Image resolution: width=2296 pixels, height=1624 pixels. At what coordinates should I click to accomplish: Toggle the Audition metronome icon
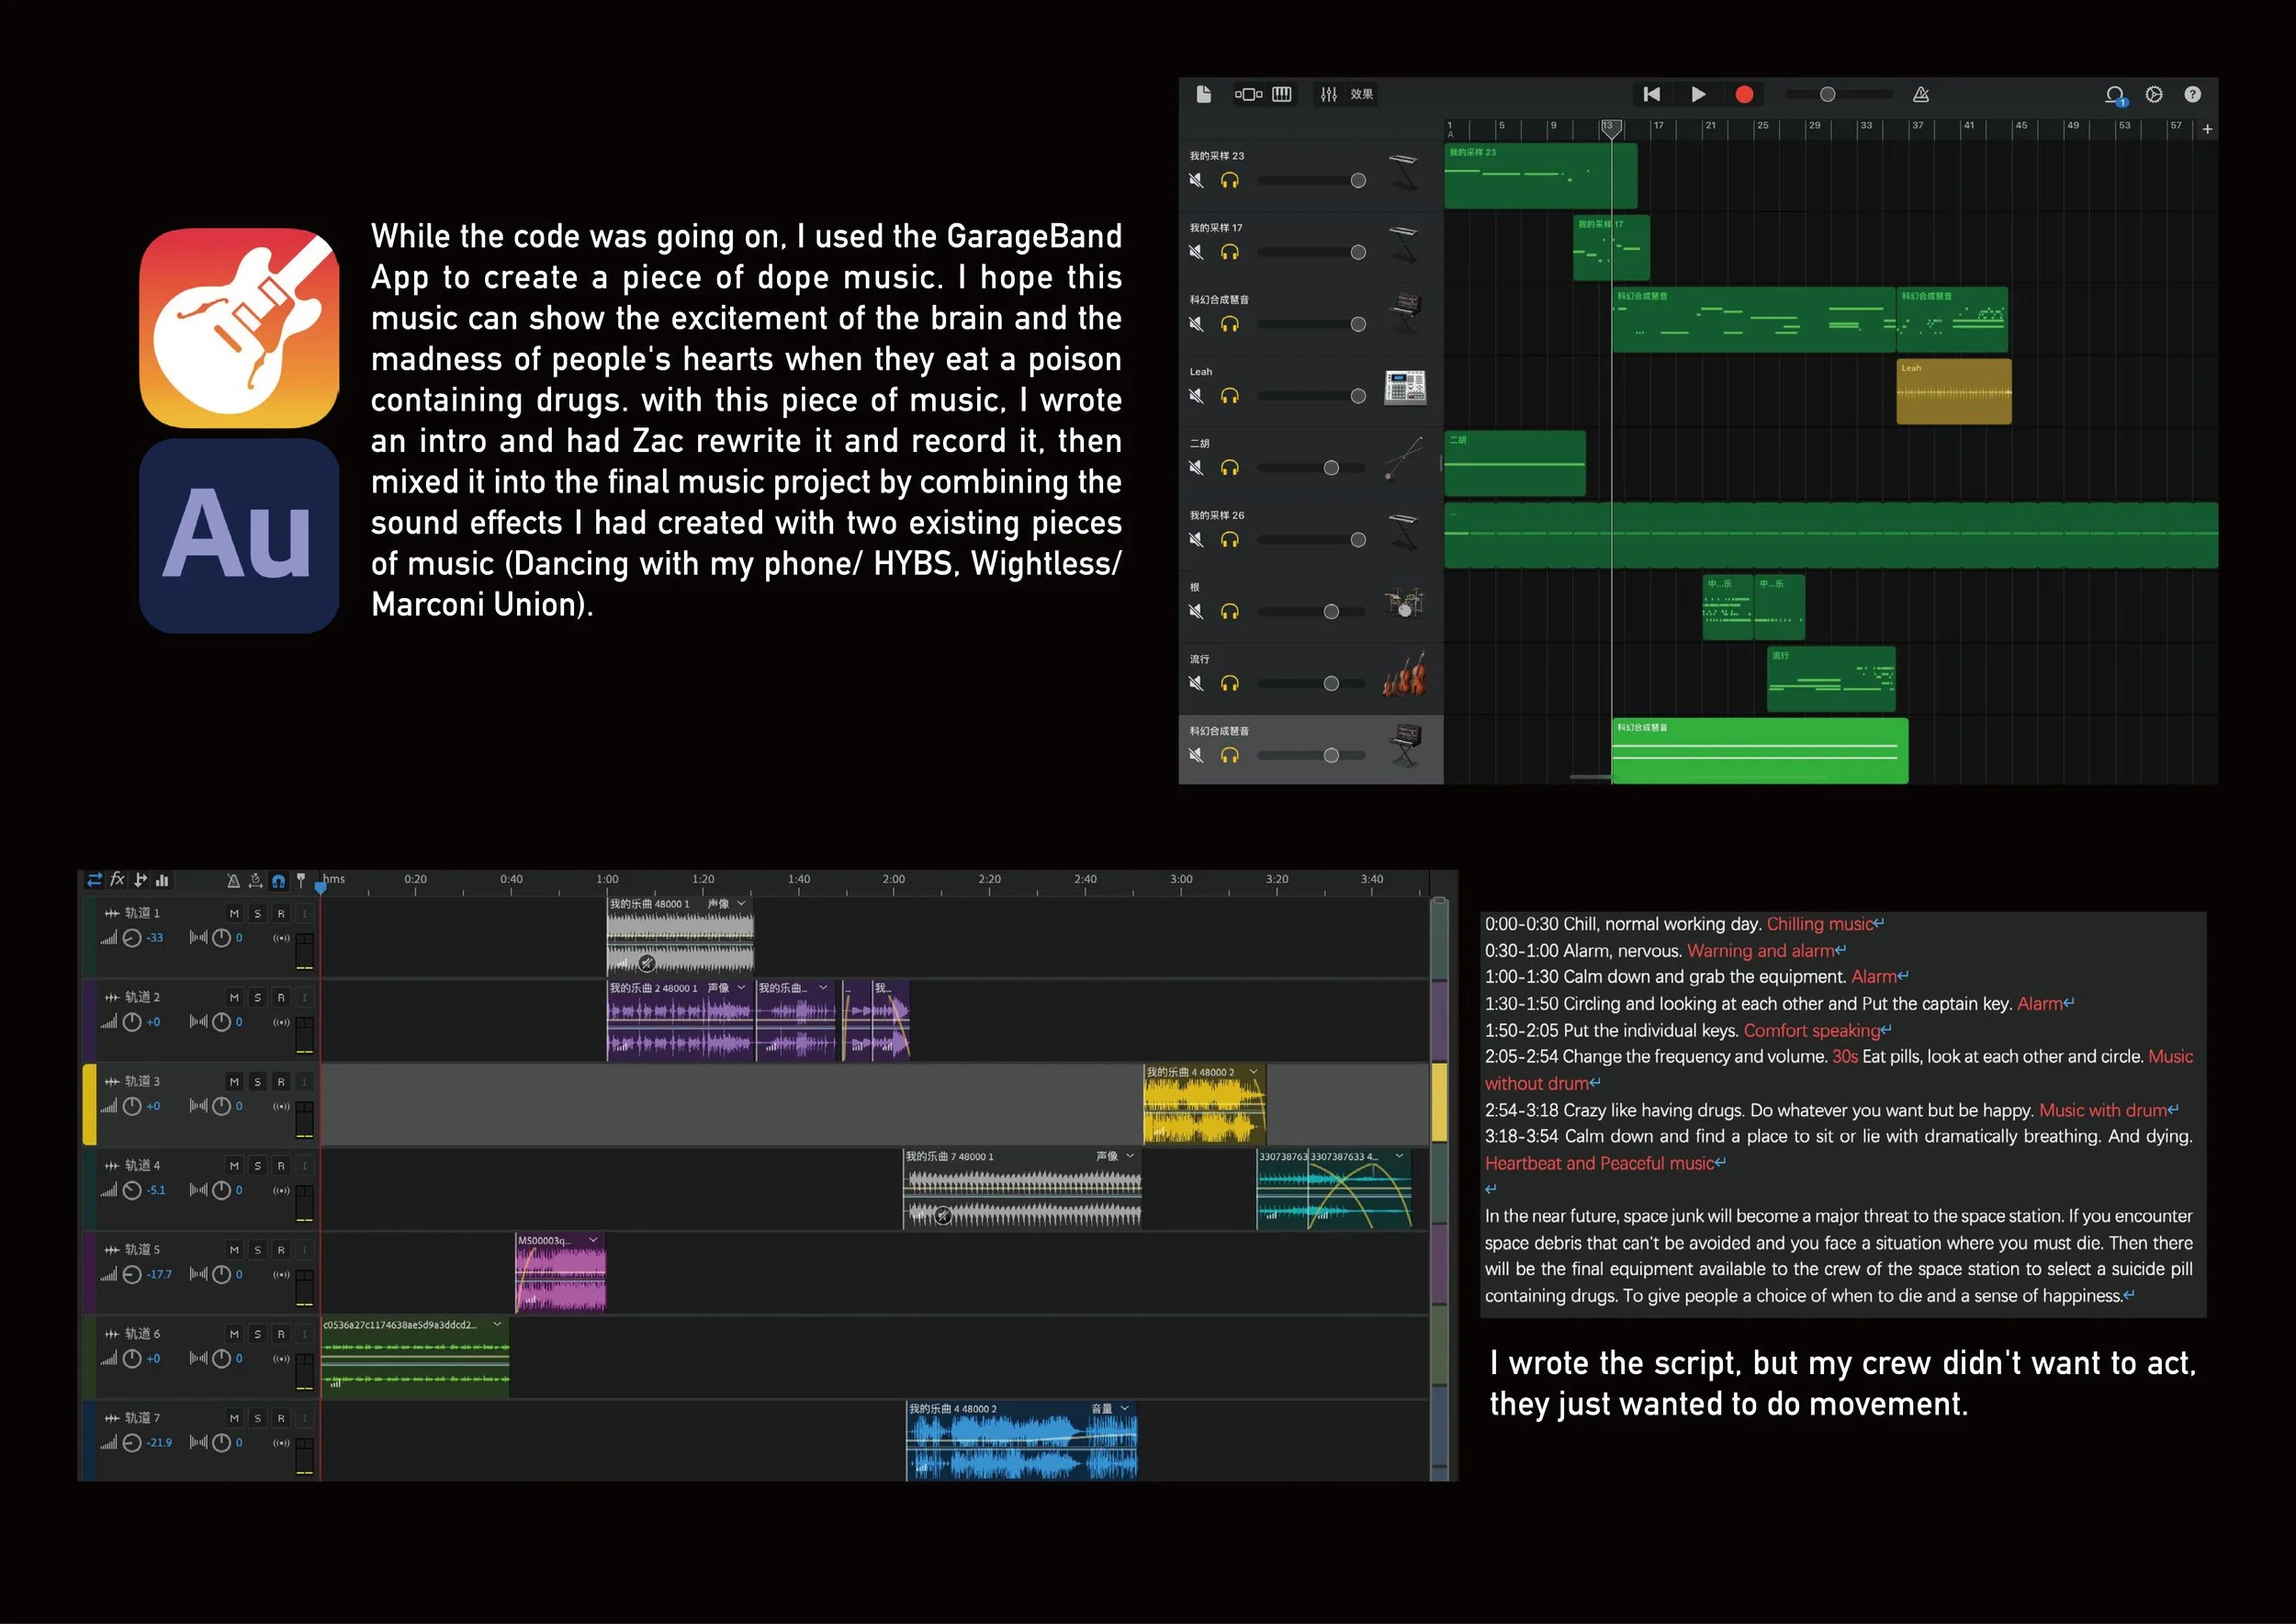coord(233,880)
